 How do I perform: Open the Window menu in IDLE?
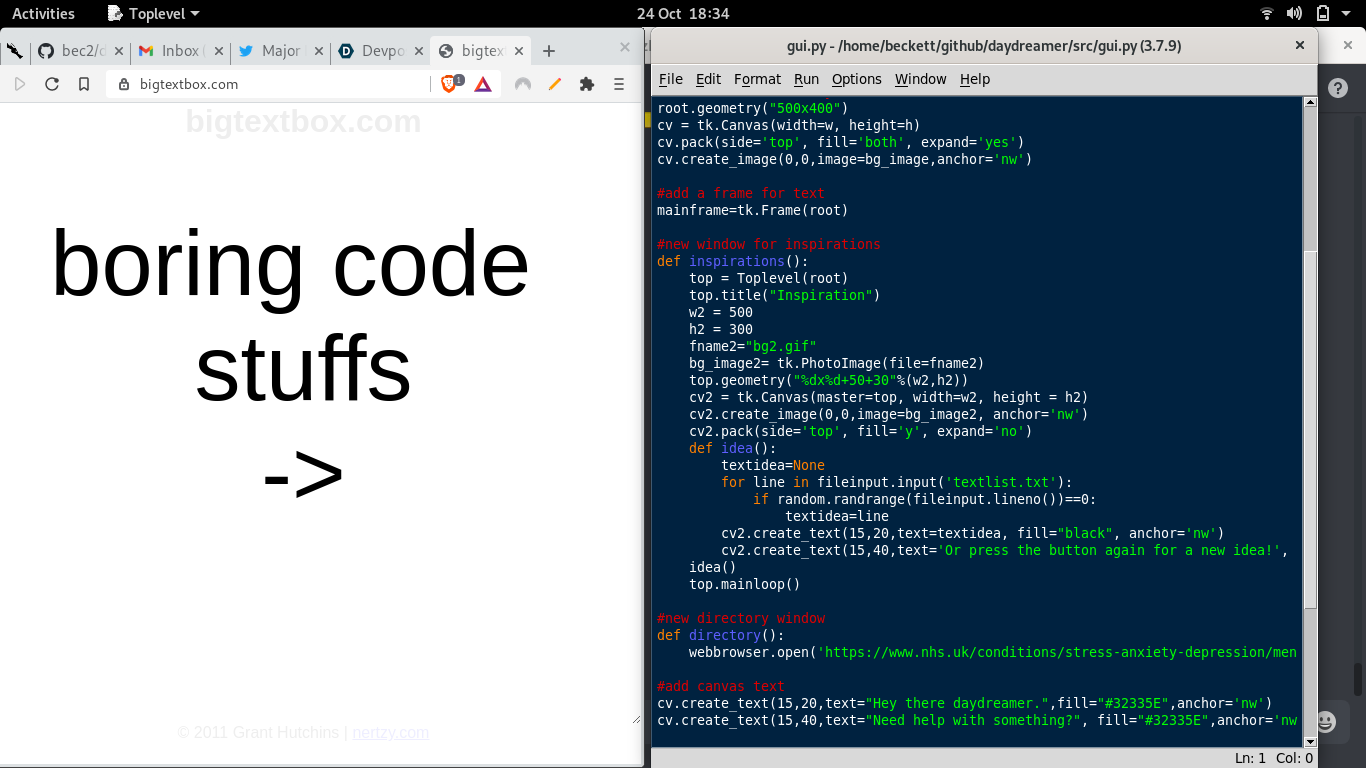pos(920,79)
